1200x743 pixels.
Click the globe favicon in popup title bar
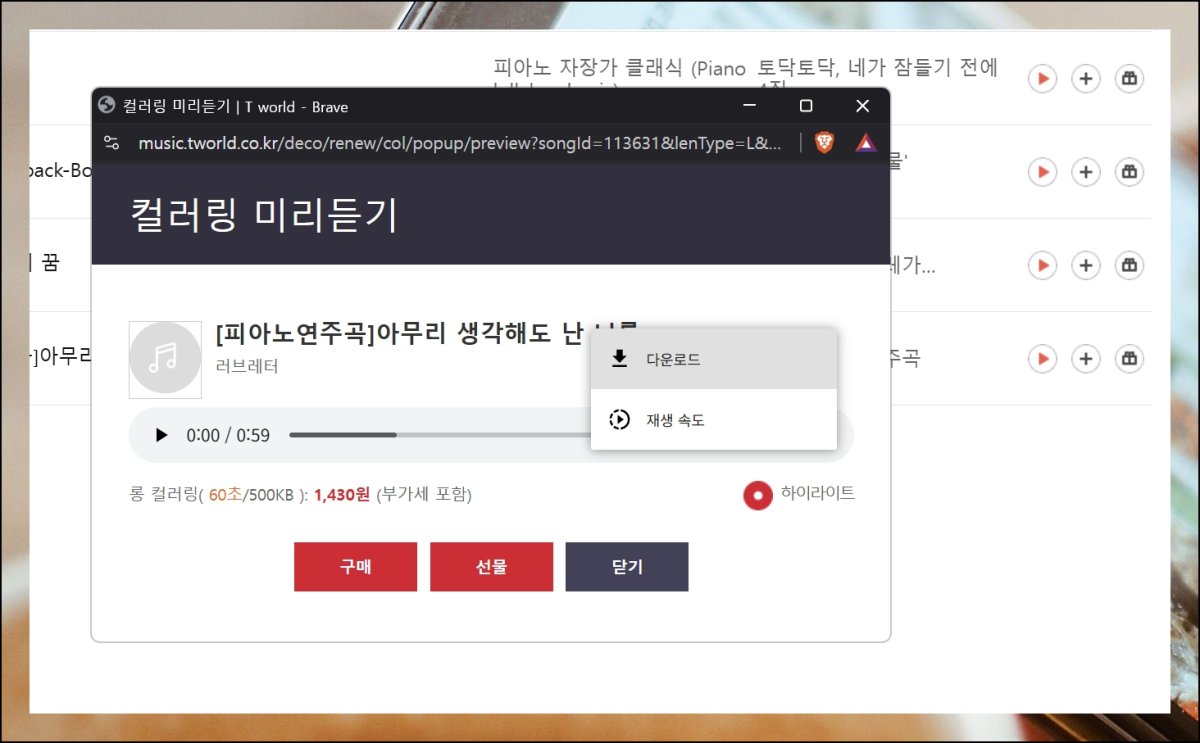click(106, 106)
